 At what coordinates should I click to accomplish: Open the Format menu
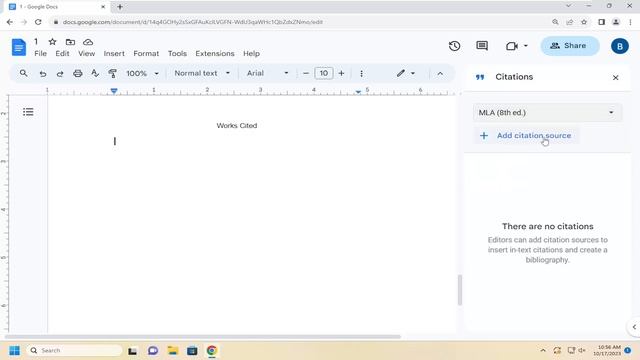point(146,53)
